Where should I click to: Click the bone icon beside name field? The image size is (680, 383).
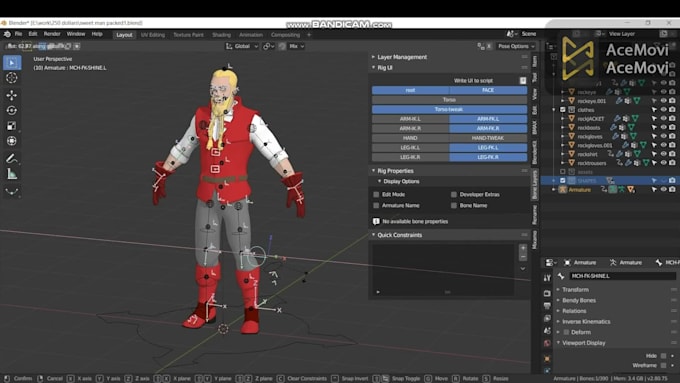pyautogui.click(x=561, y=276)
